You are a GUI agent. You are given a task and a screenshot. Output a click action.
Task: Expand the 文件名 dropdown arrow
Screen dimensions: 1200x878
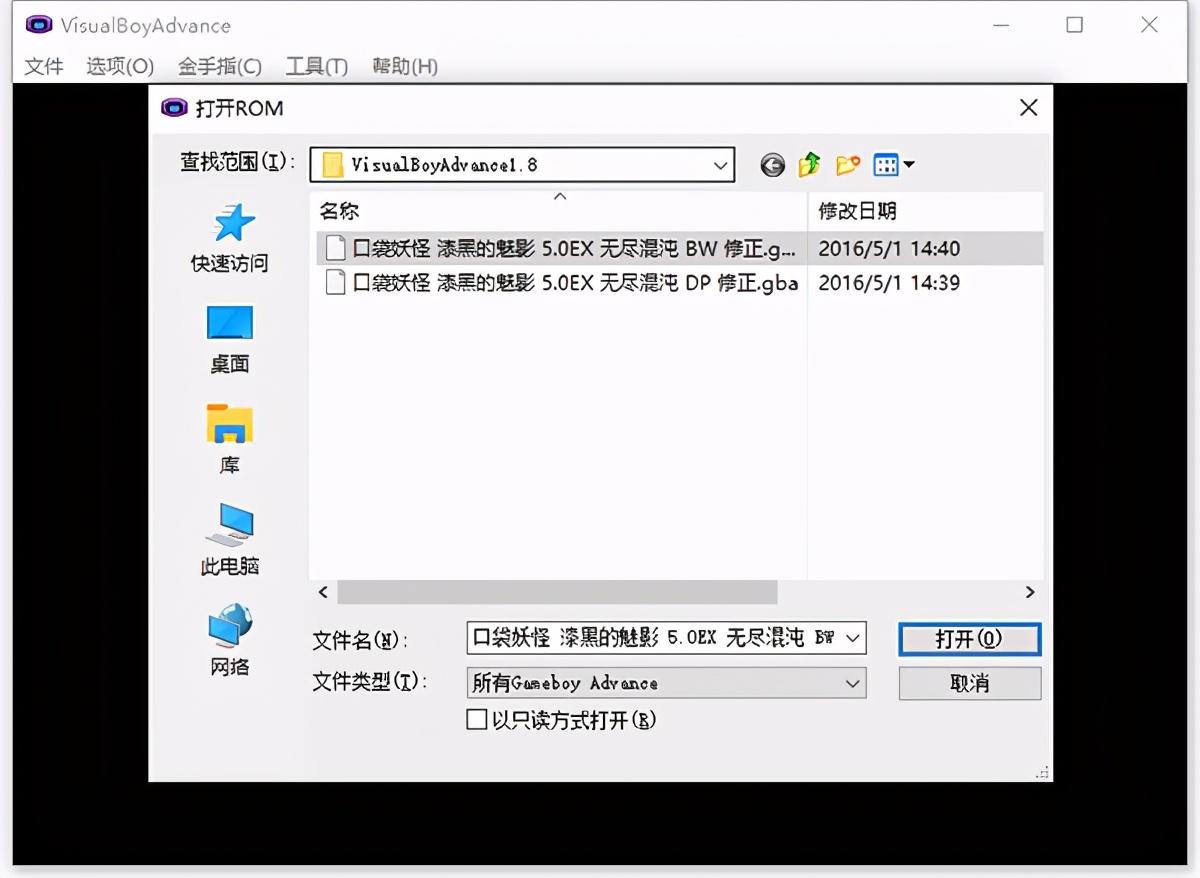[x=852, y=638]
